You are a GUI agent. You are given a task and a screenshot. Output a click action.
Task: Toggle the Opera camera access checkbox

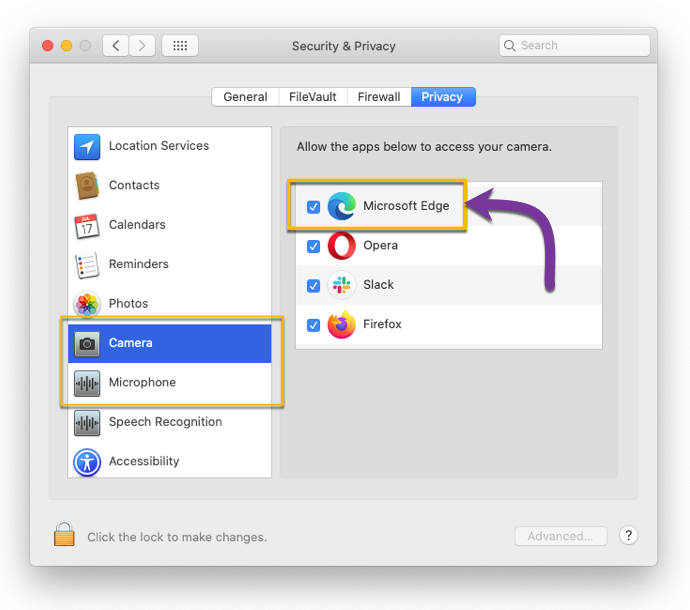tap(313, 246)
